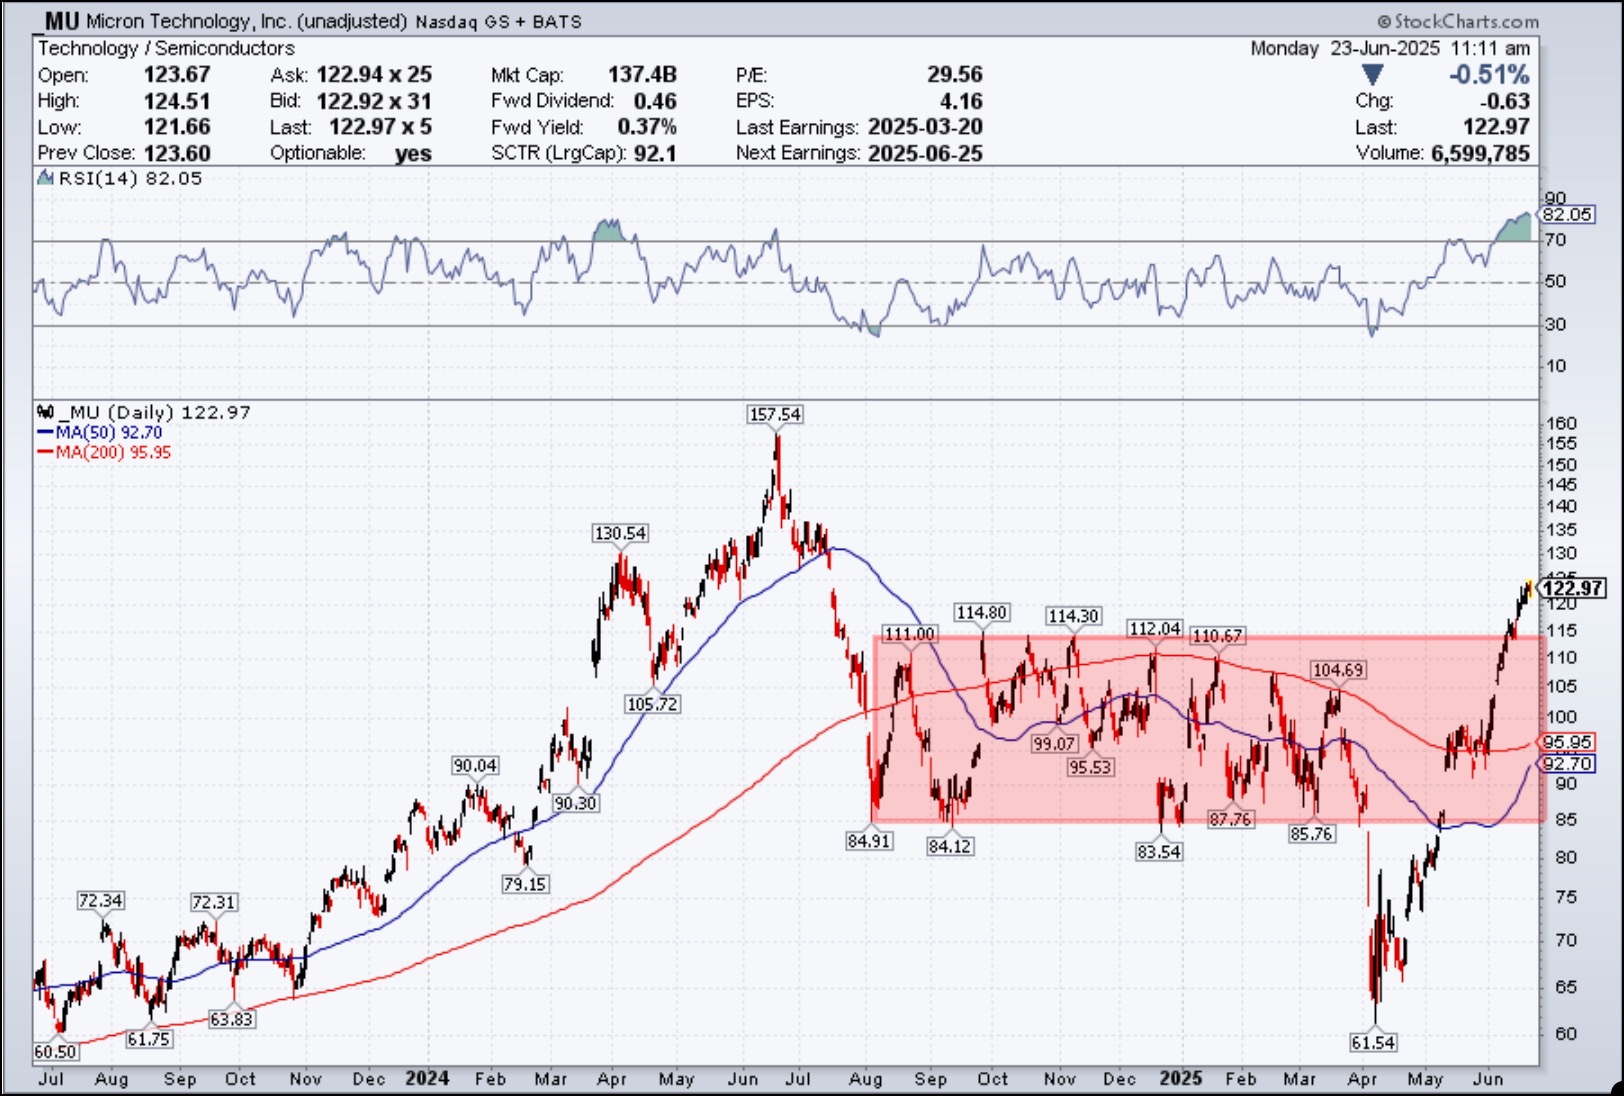This screenshot has height=1096, width=1624.
Task: Click the down triangle change indicator
Action: click(1372, 75)
